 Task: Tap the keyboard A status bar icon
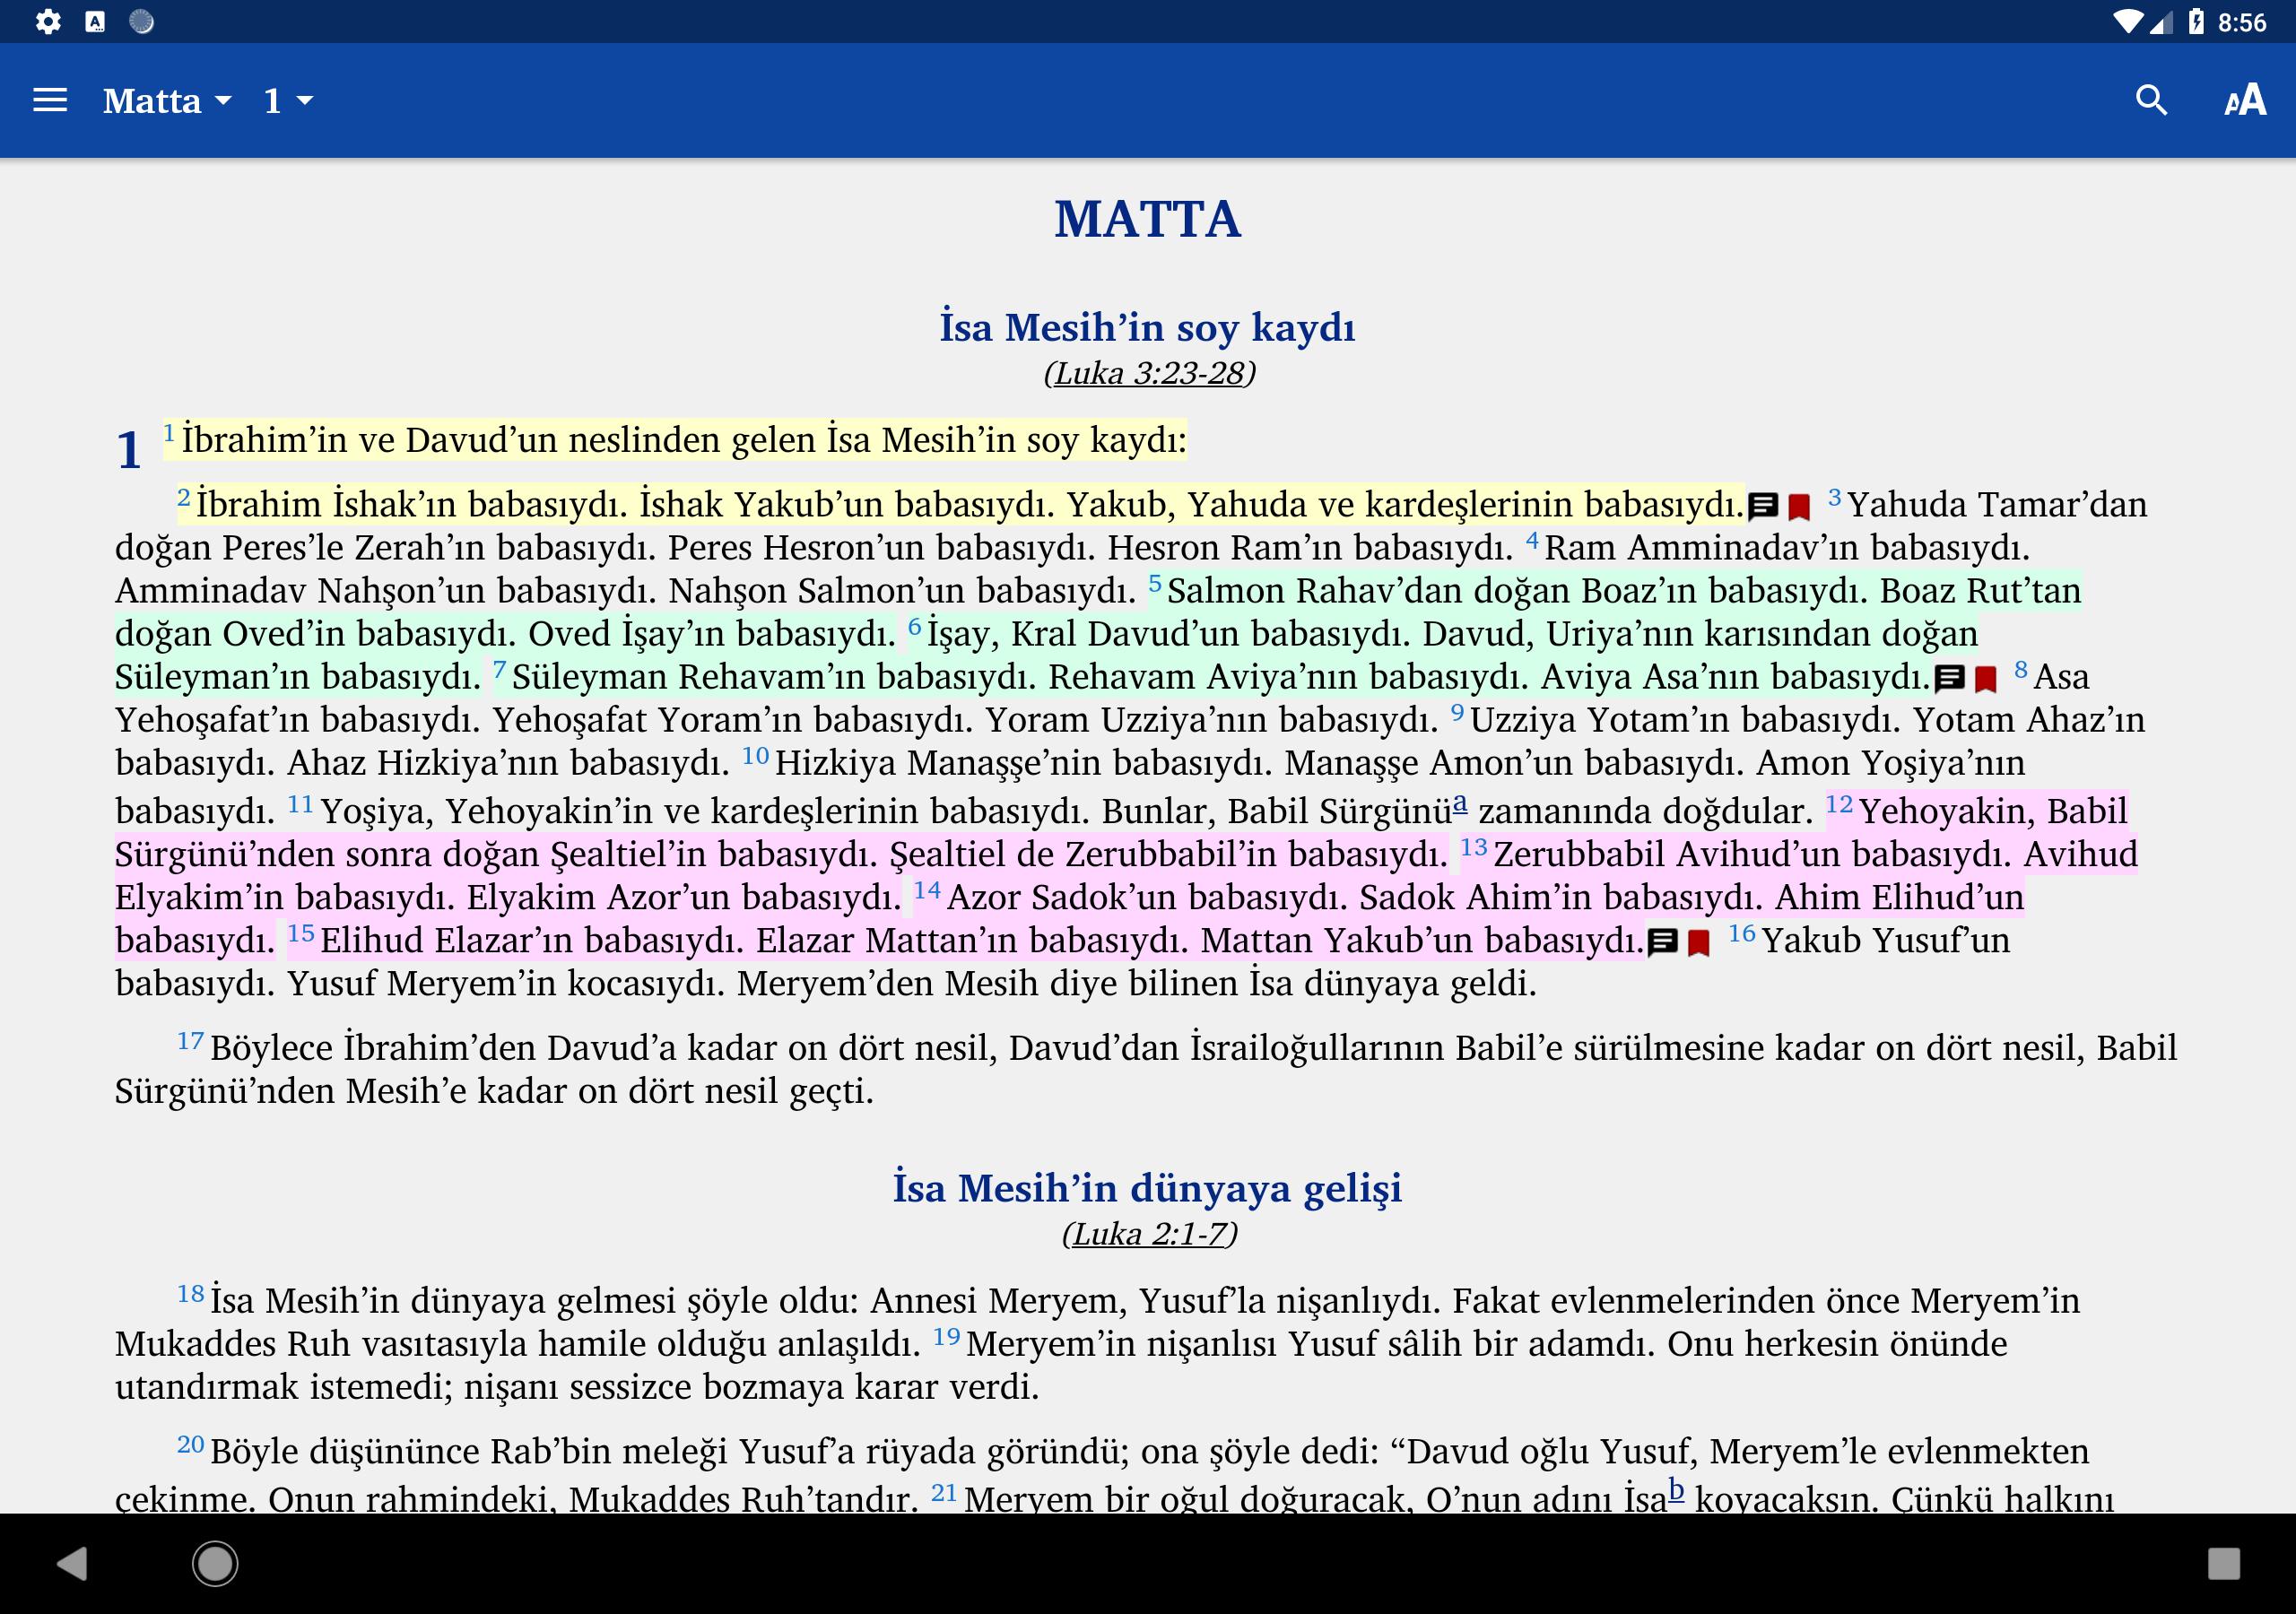pos(95,21)
